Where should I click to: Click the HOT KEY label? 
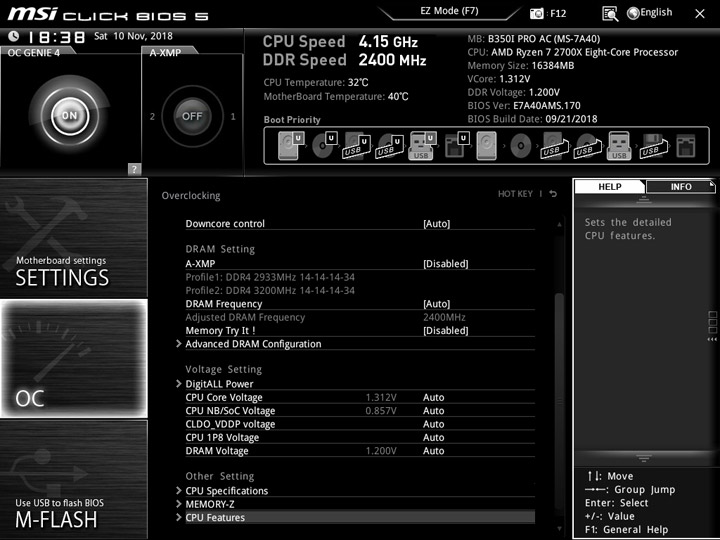(515, 194)
